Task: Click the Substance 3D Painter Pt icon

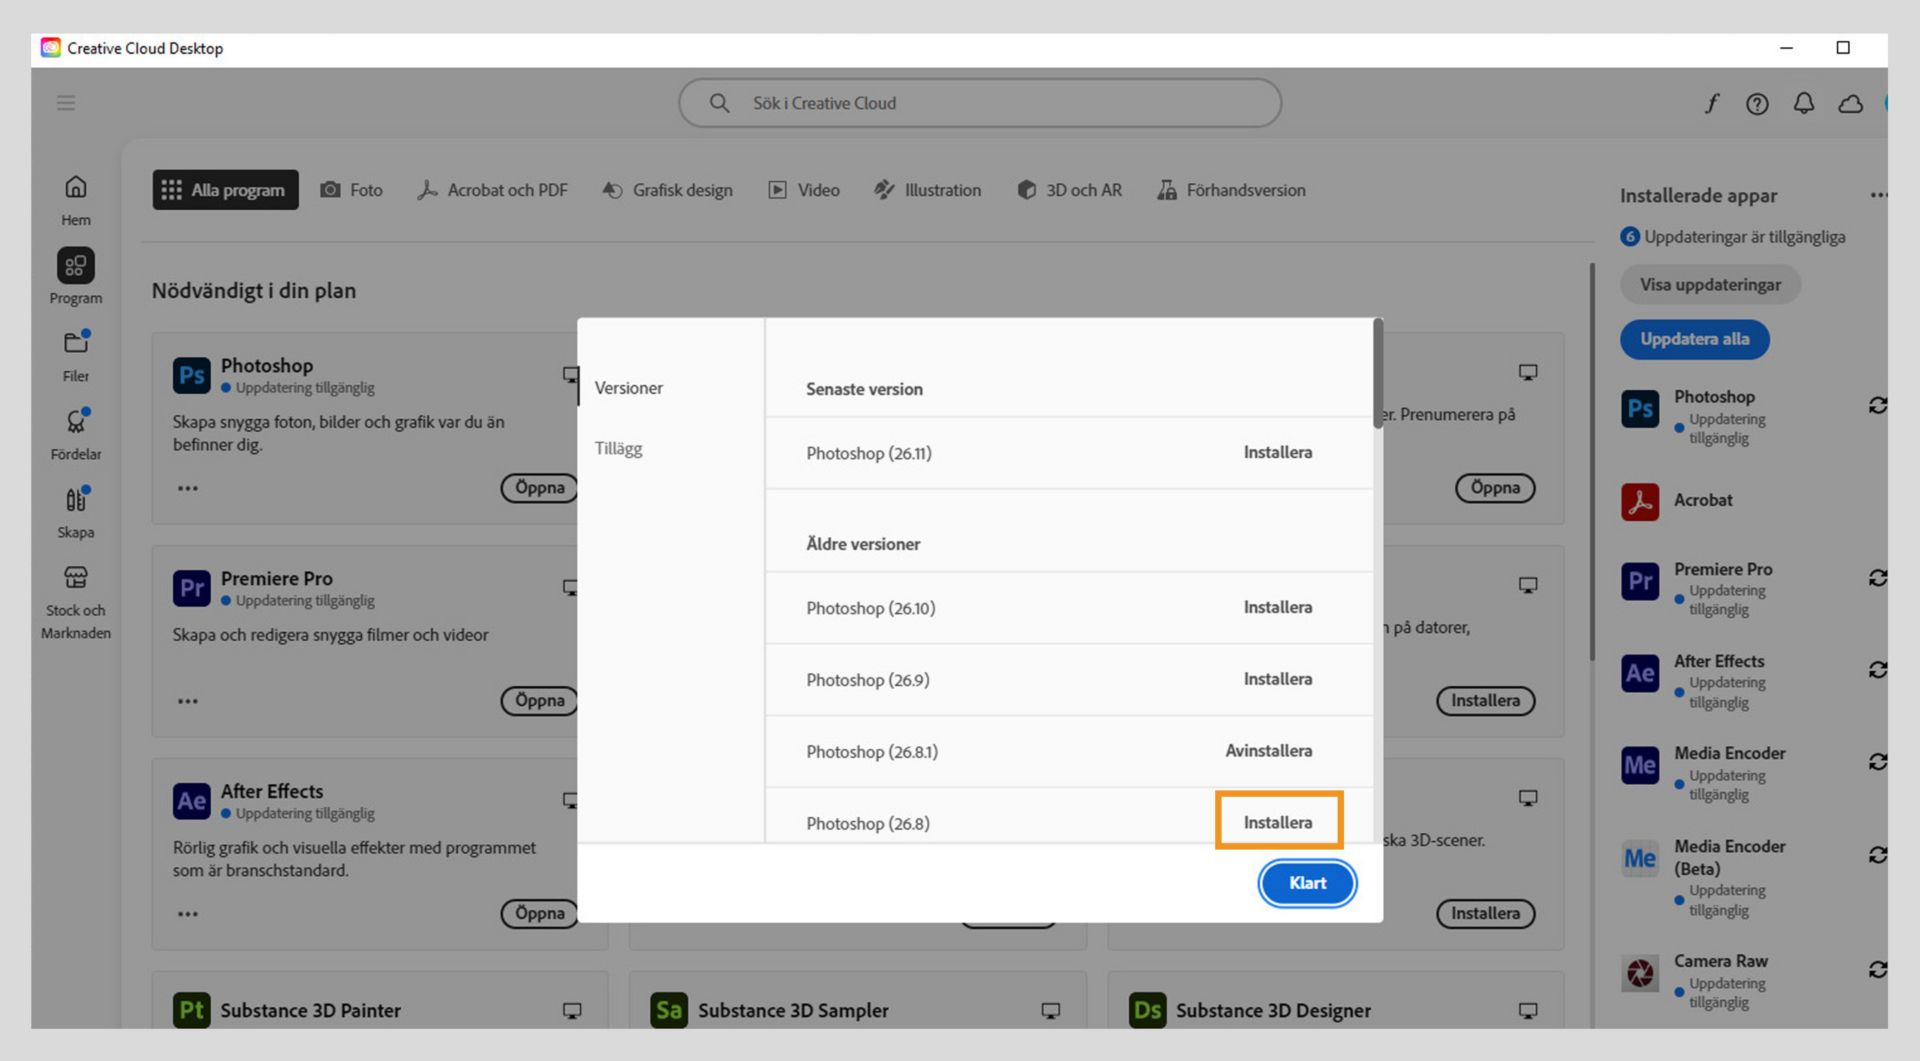Action: pyautogui.click(x=191, y=1010)
